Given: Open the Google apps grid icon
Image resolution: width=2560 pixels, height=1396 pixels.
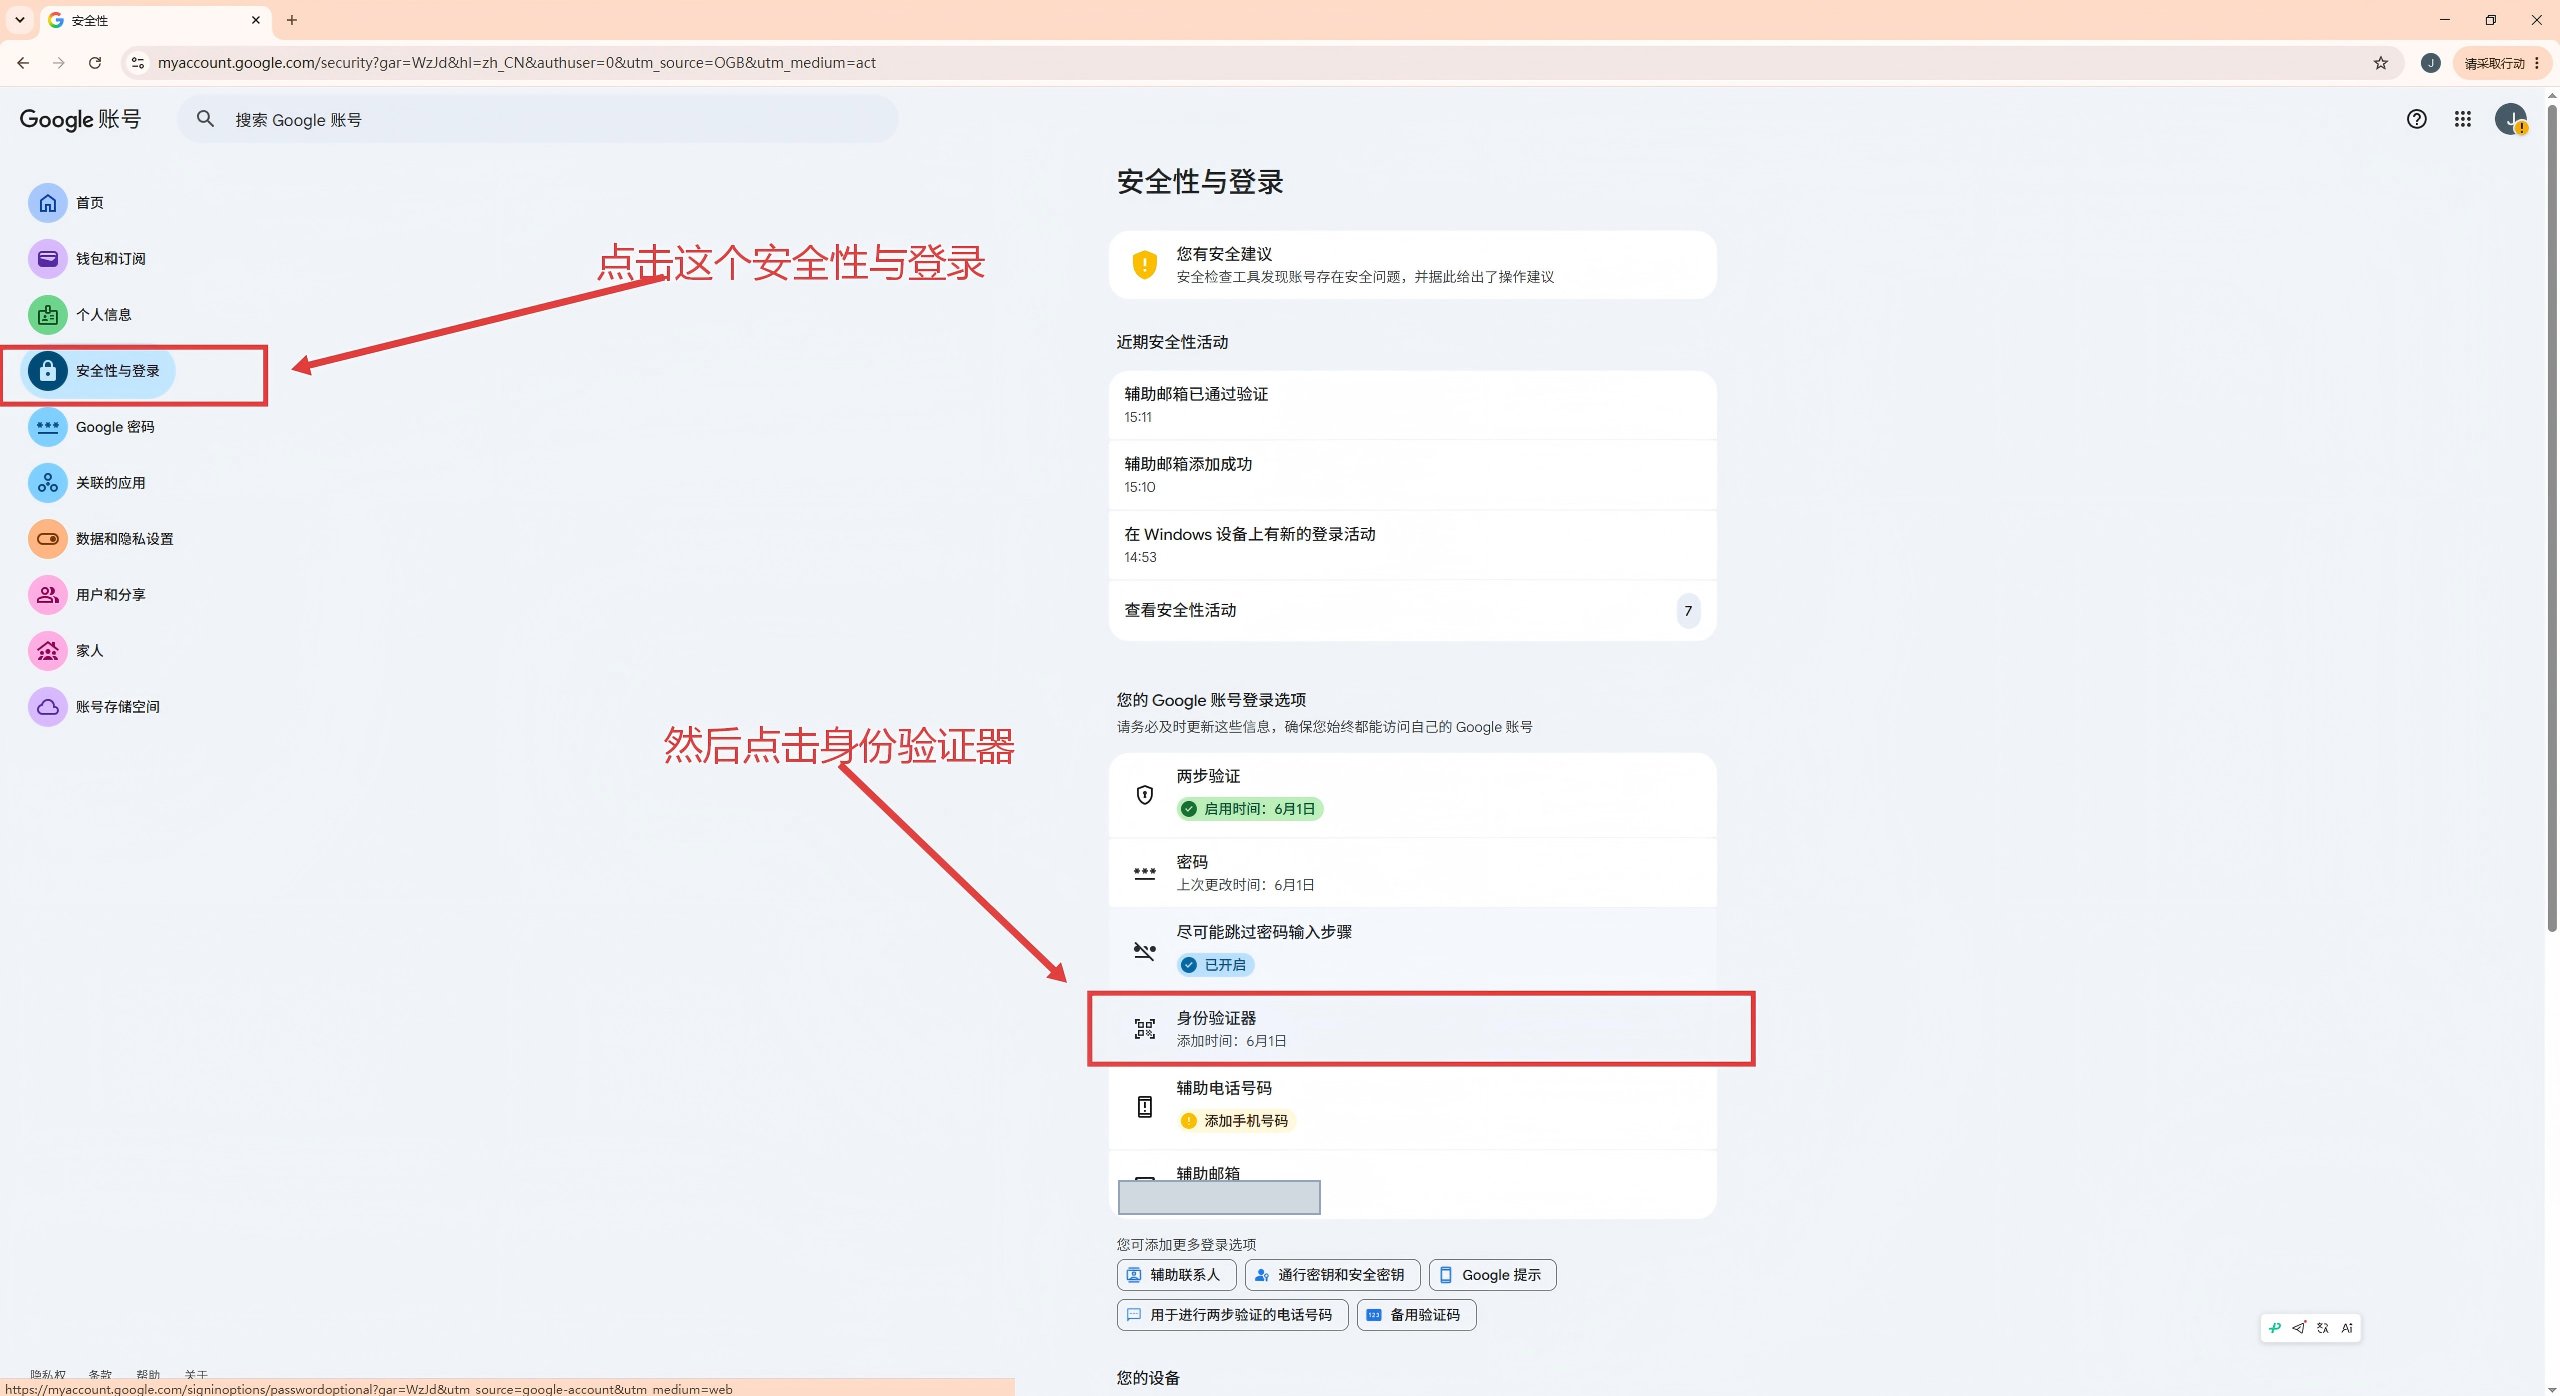Looking at the screenshot, I should click(x=2463, y=119).
